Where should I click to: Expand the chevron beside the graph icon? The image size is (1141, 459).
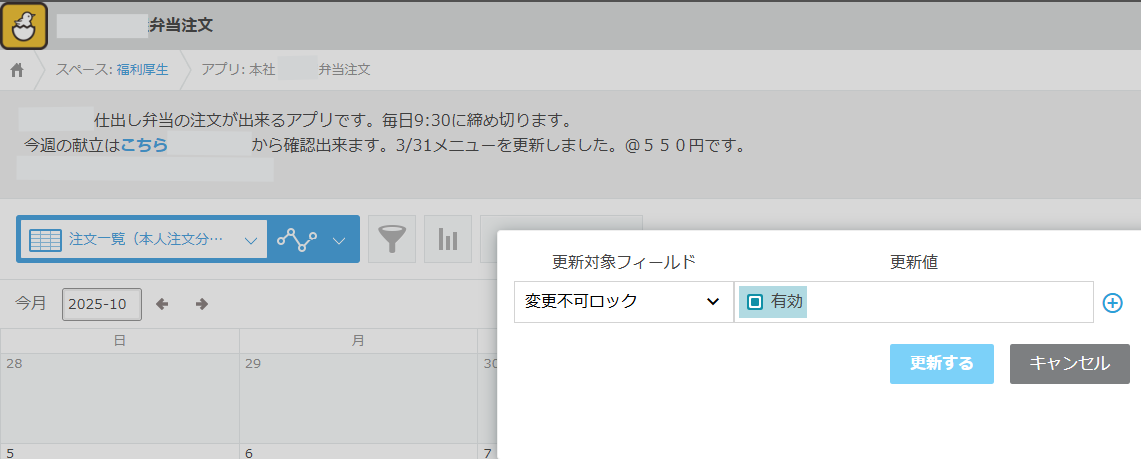[x=339, y=240]
